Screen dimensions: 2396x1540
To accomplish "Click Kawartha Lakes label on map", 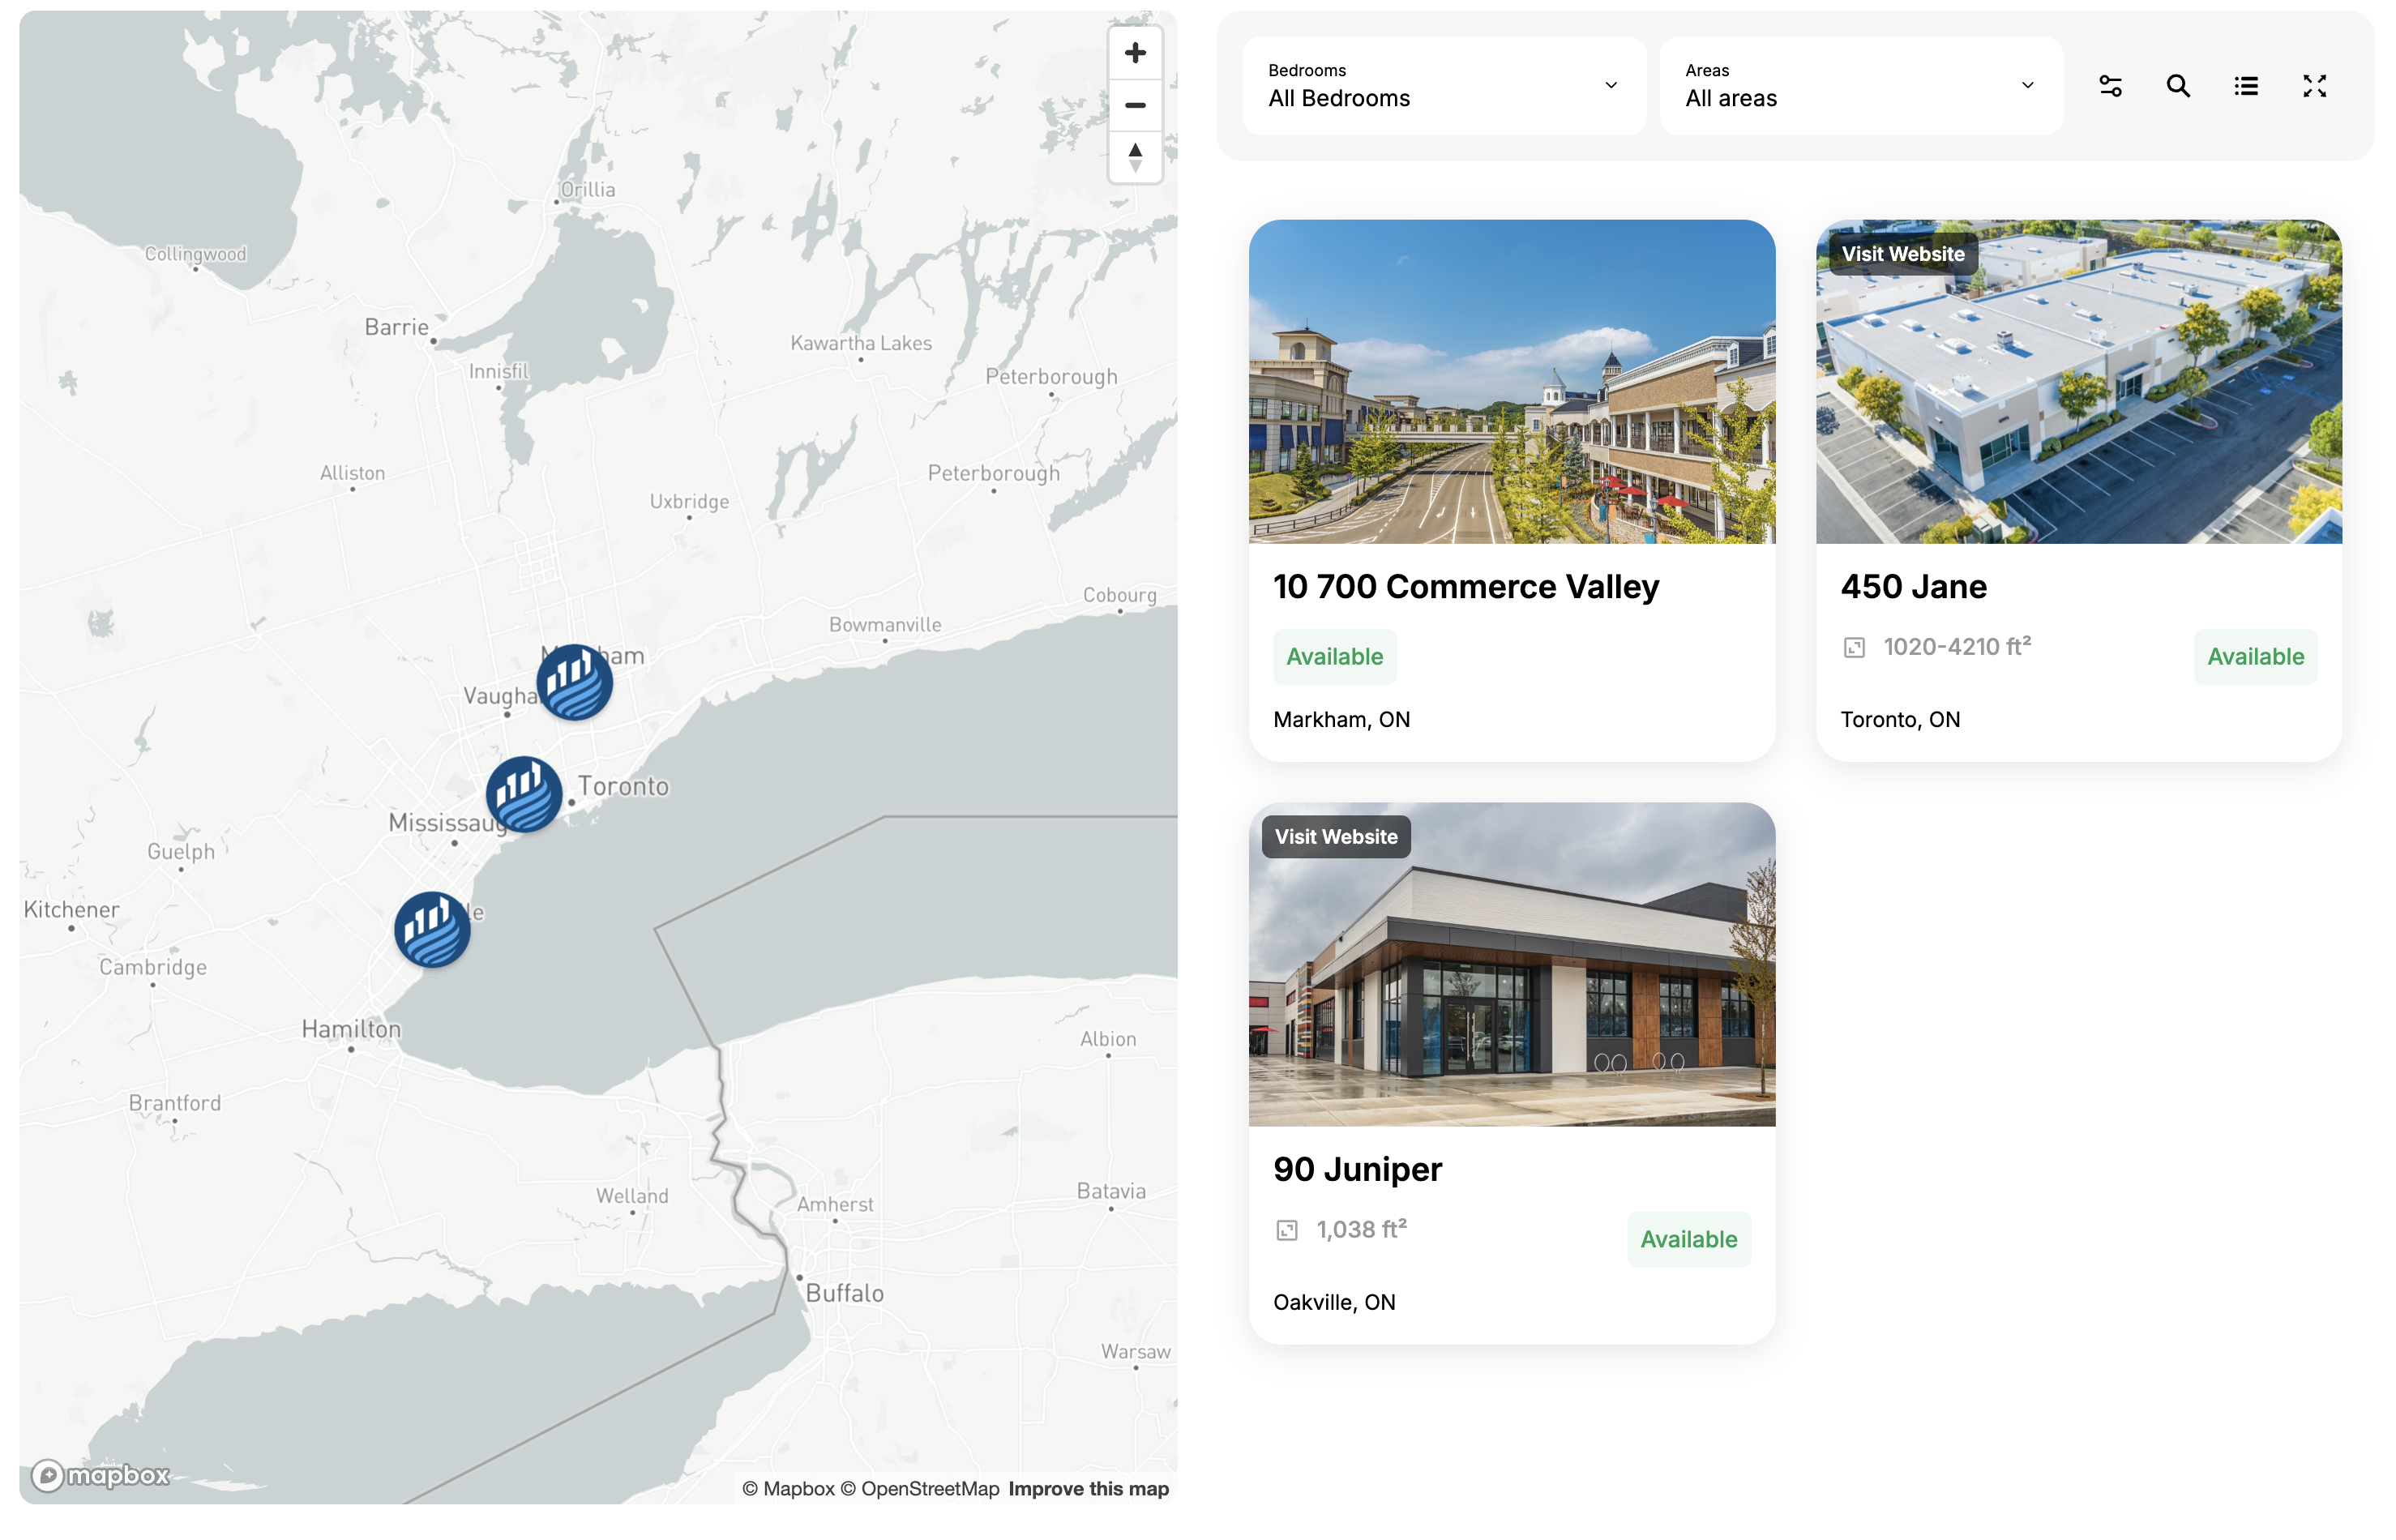I will point(861,343).
